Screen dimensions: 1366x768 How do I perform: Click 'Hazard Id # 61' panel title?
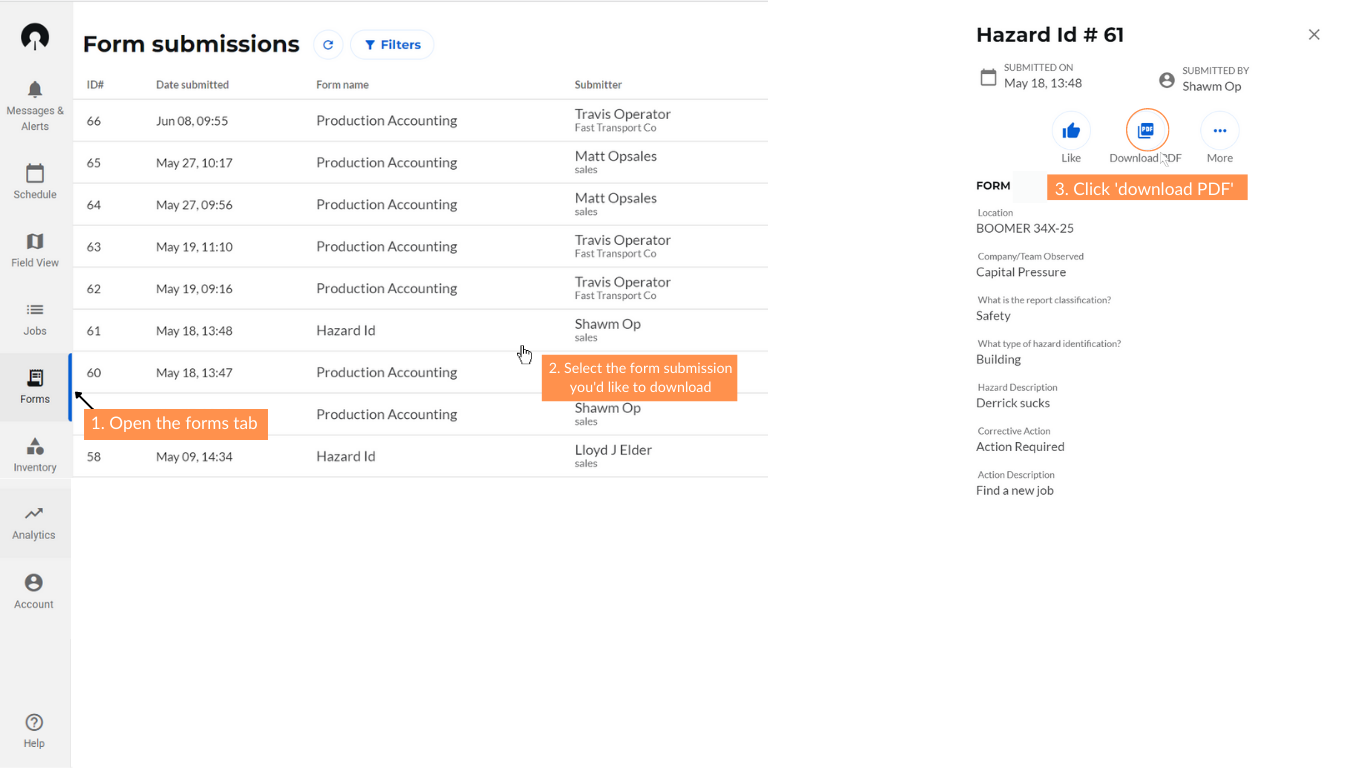point(1050,35)
